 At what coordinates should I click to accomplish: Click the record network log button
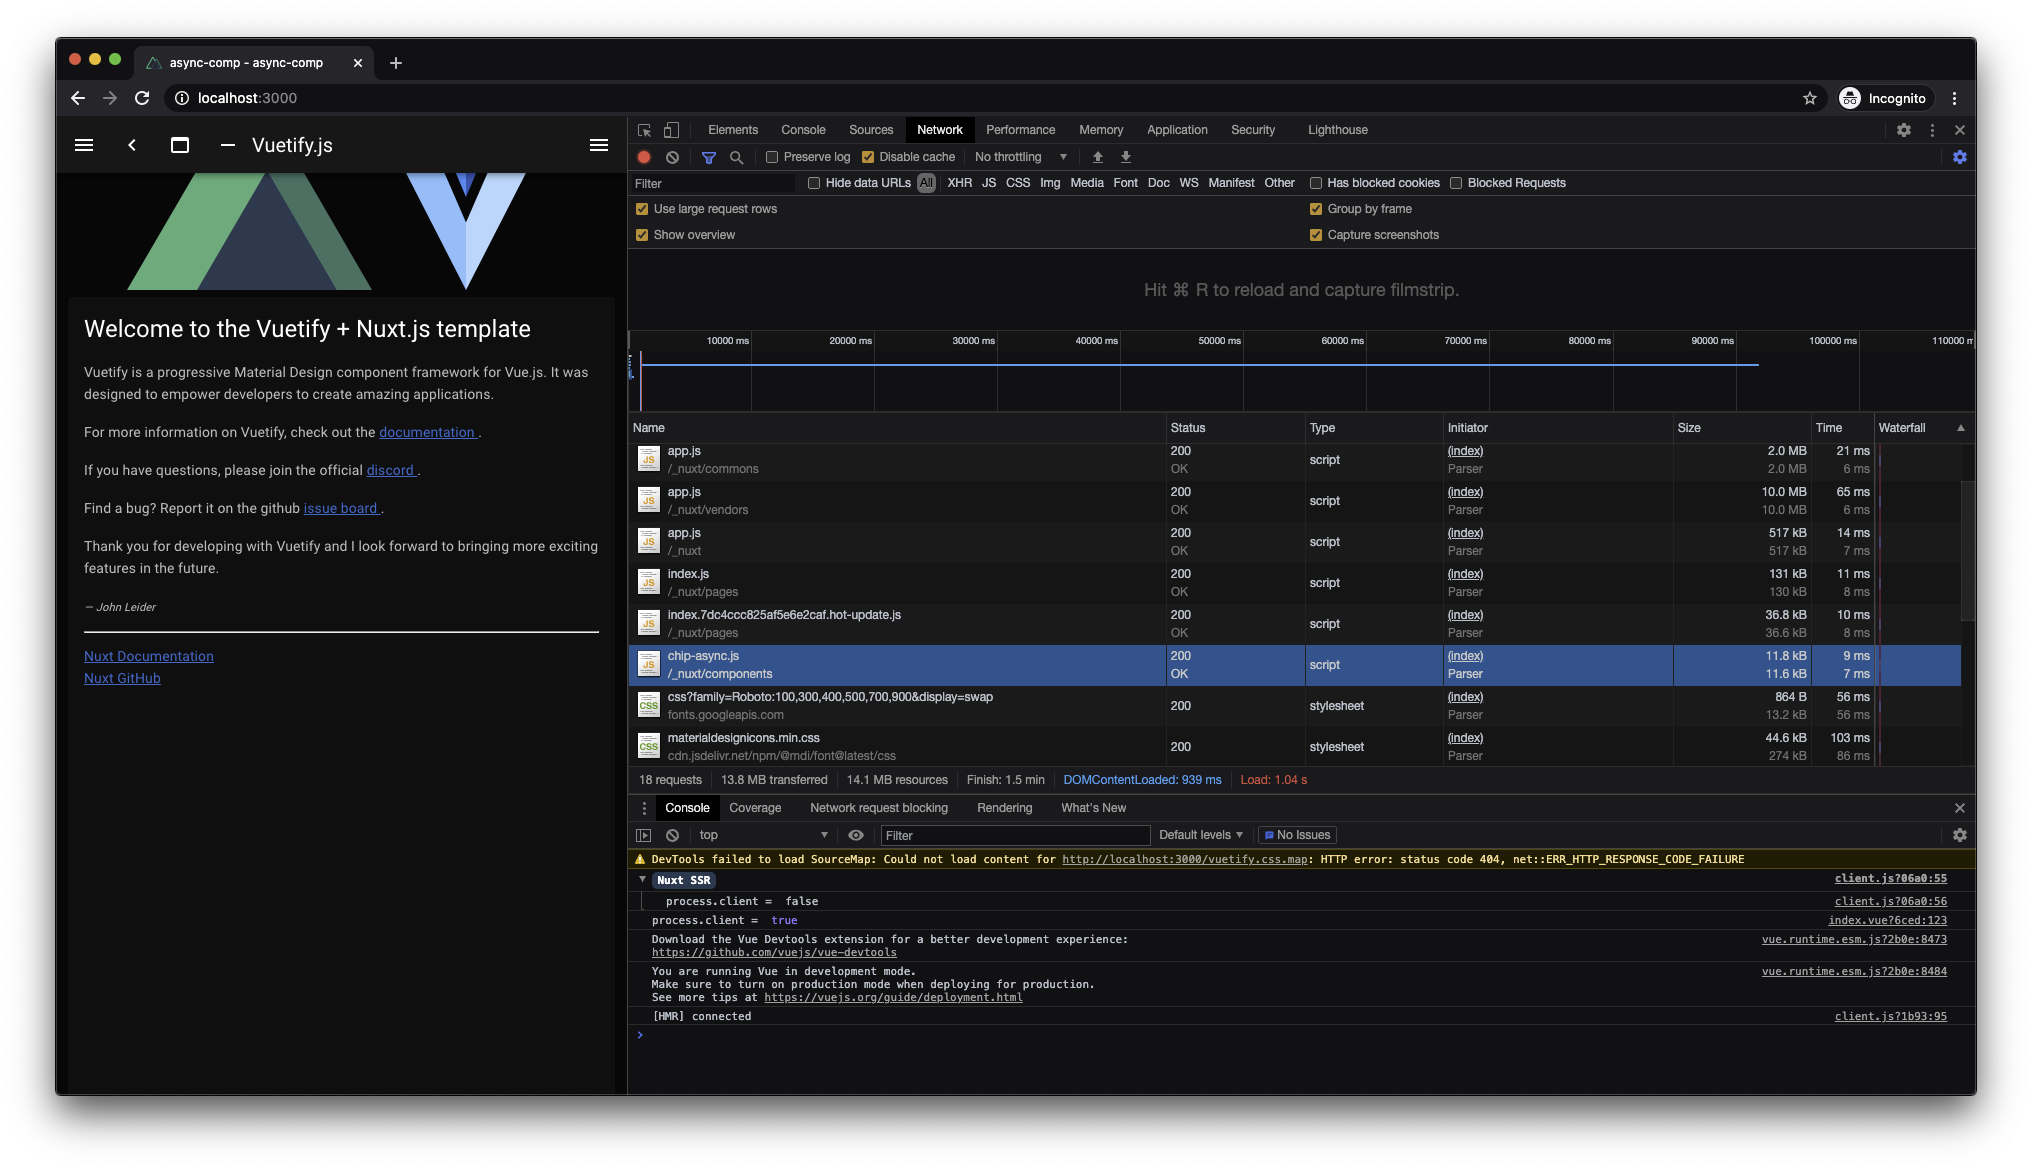(x=644, y=157)
